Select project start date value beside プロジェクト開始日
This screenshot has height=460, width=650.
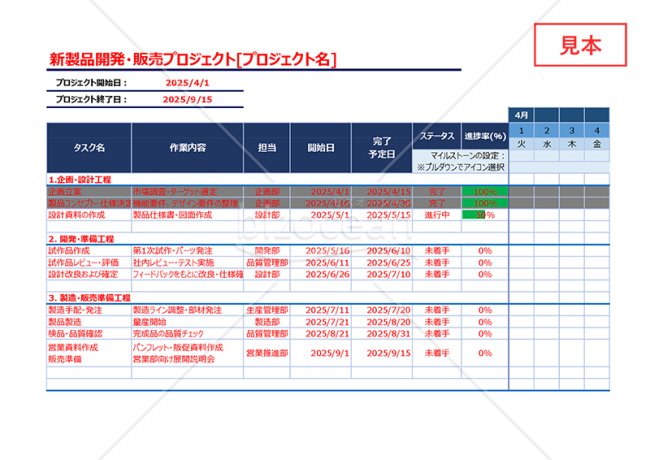(187, 82)
